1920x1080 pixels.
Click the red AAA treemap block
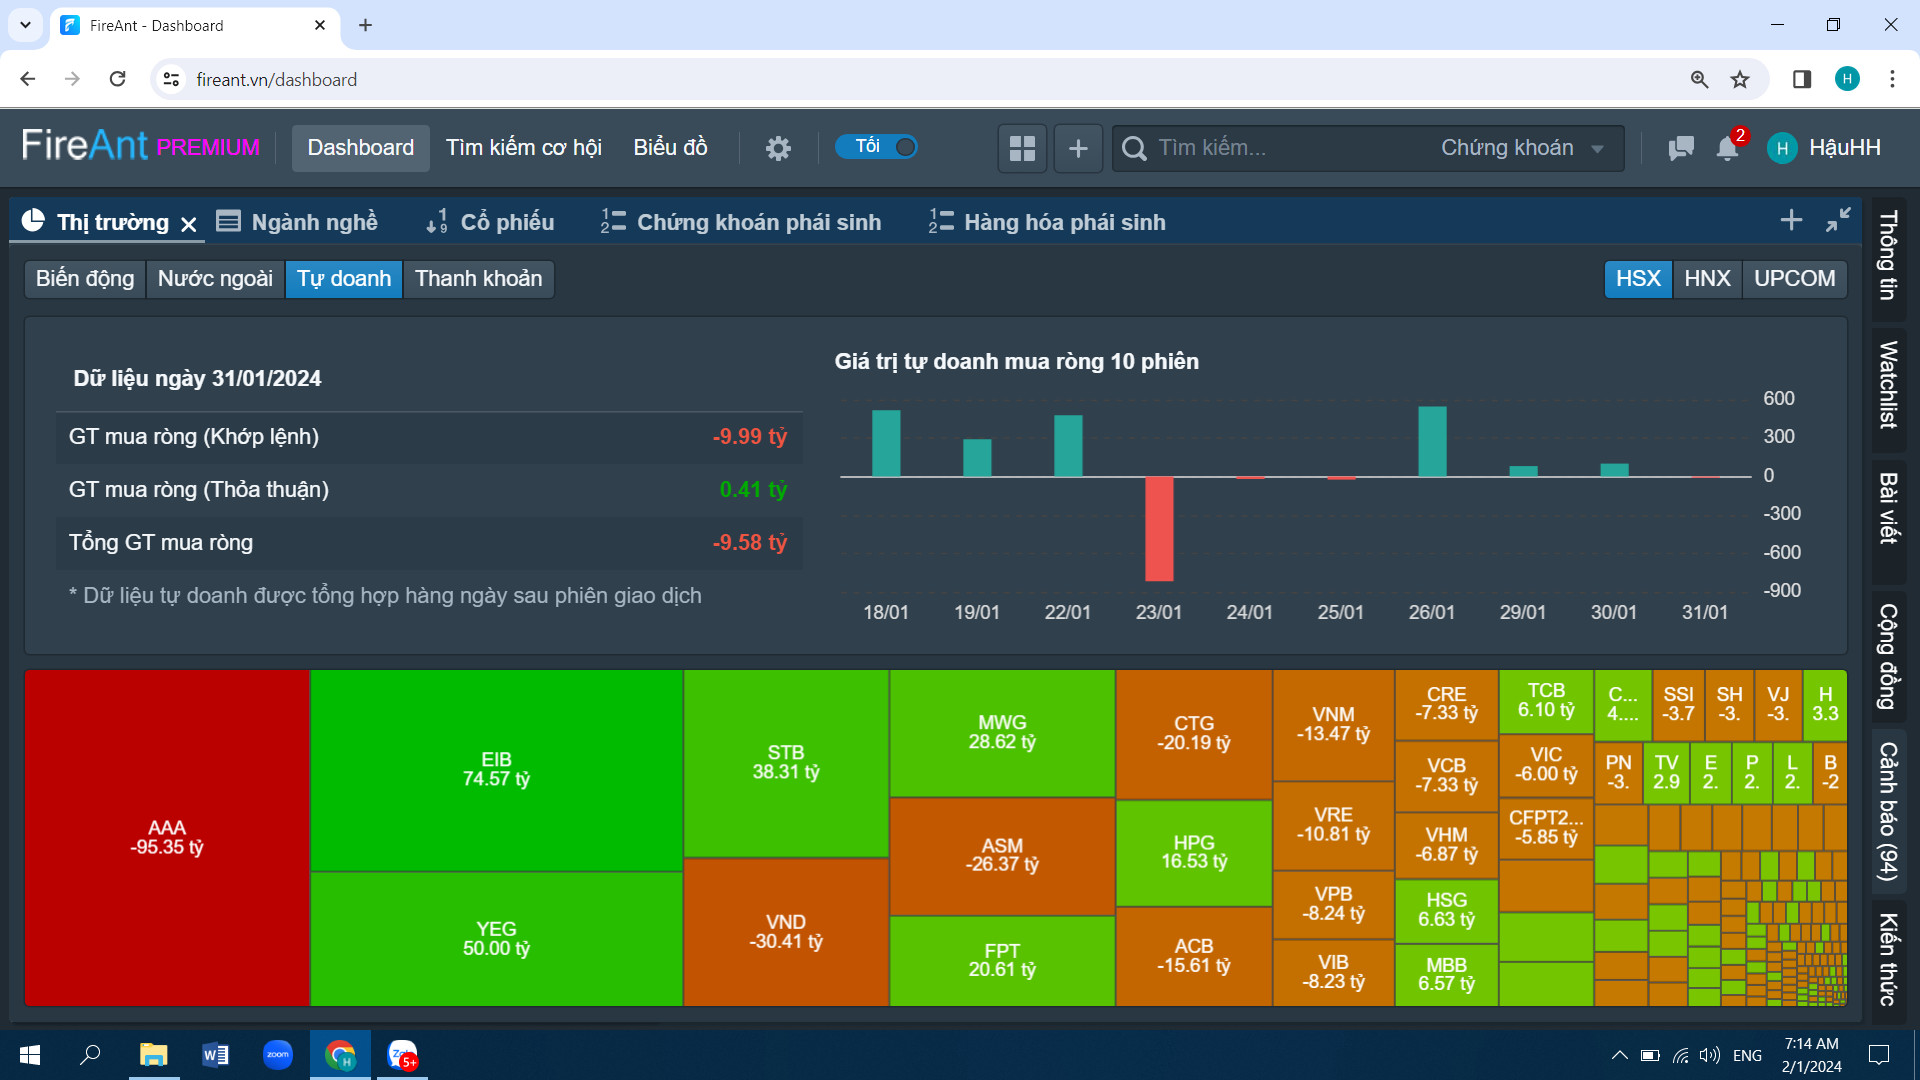point(167,837)
